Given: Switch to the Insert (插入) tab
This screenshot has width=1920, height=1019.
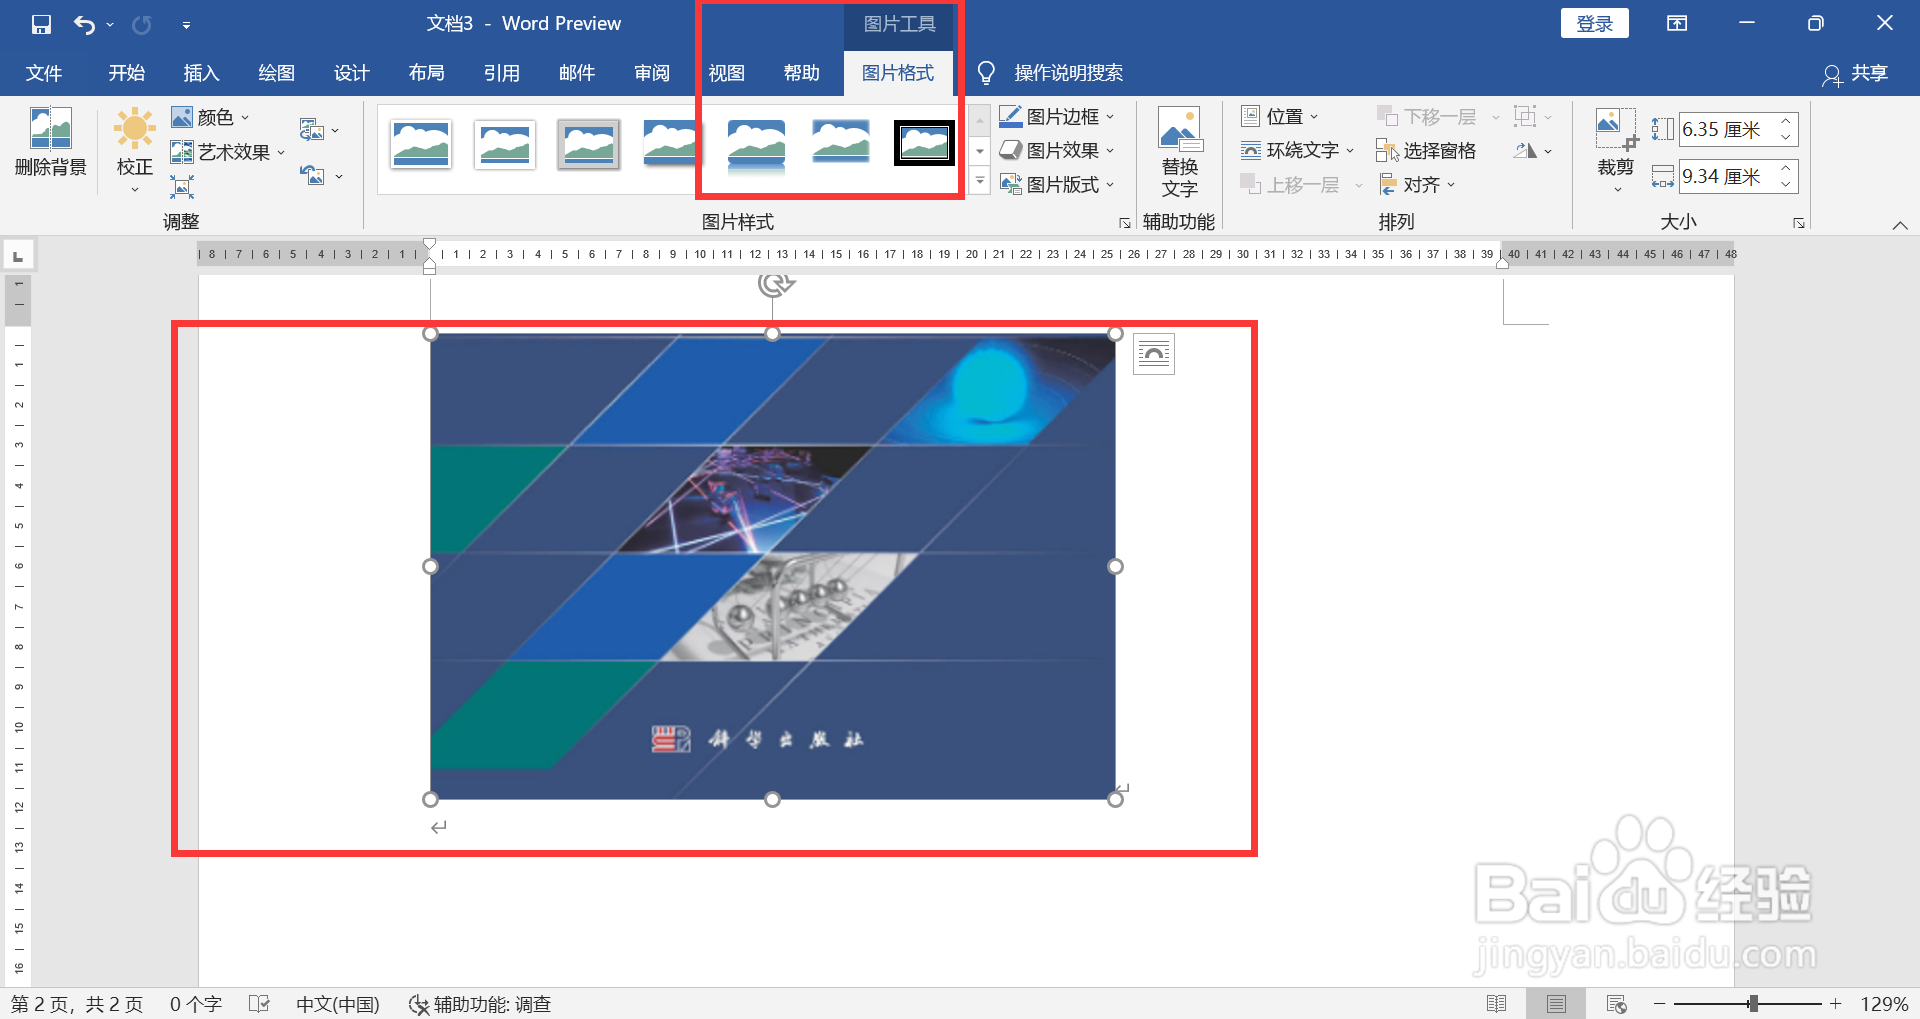Looking at the screenshot, I should point(201,73).
